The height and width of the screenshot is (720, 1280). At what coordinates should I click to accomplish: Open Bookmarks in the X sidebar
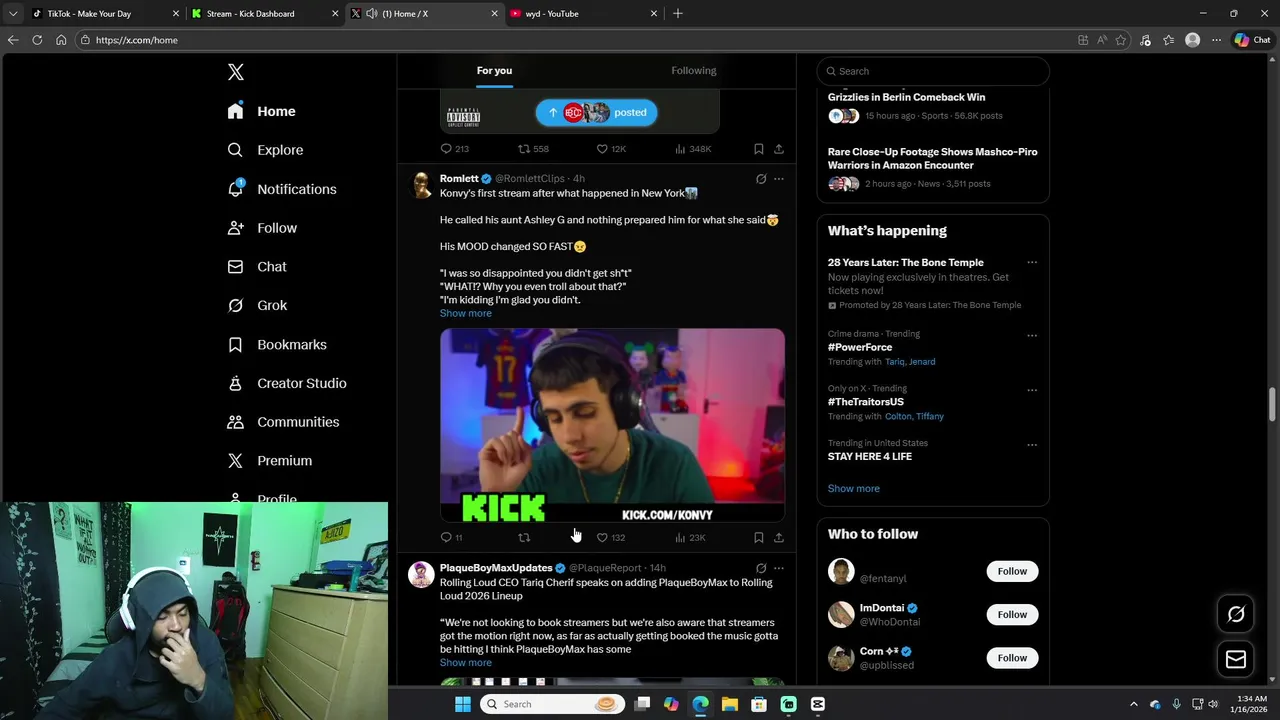coord(277,344)
